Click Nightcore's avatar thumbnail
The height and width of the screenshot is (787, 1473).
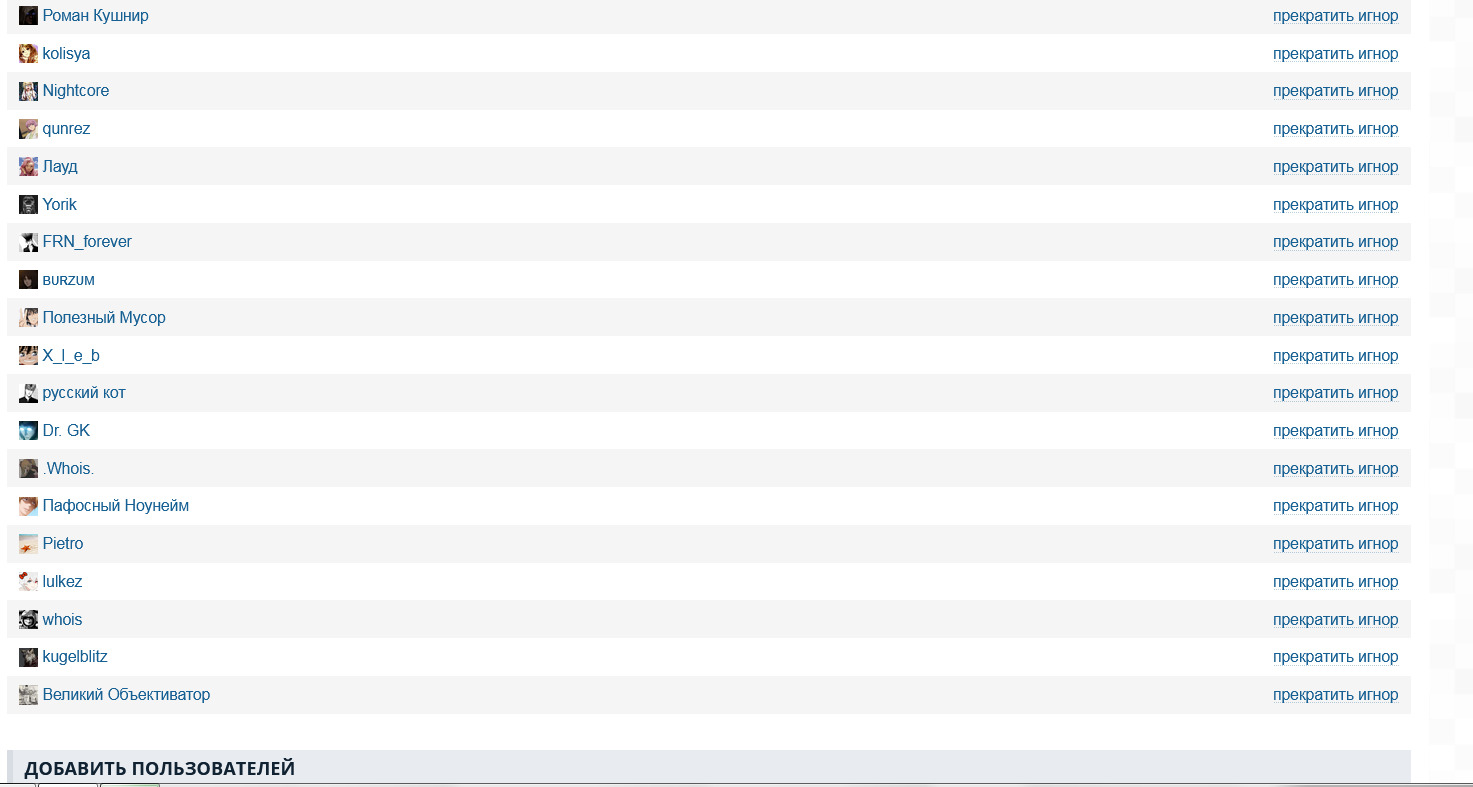(28, 91)
